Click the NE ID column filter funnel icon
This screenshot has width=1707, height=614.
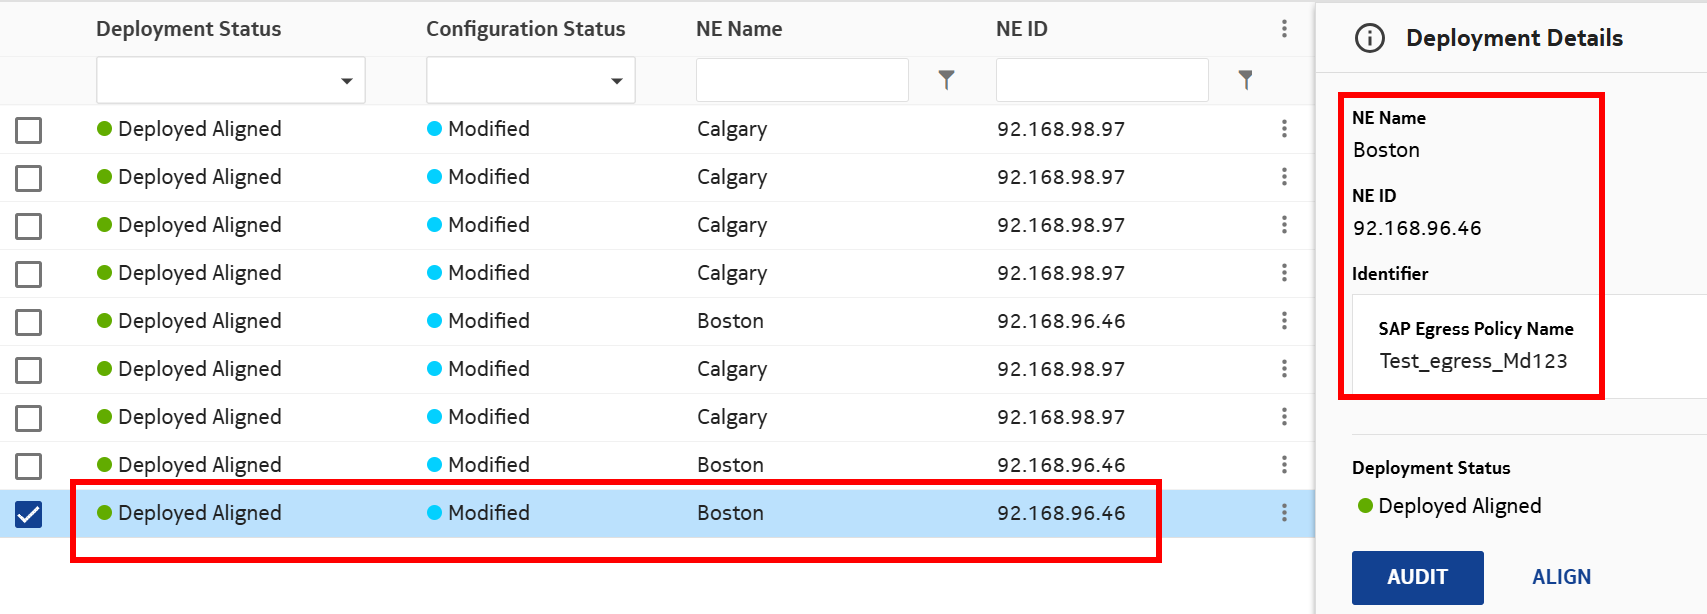(x=1245, y=80)
